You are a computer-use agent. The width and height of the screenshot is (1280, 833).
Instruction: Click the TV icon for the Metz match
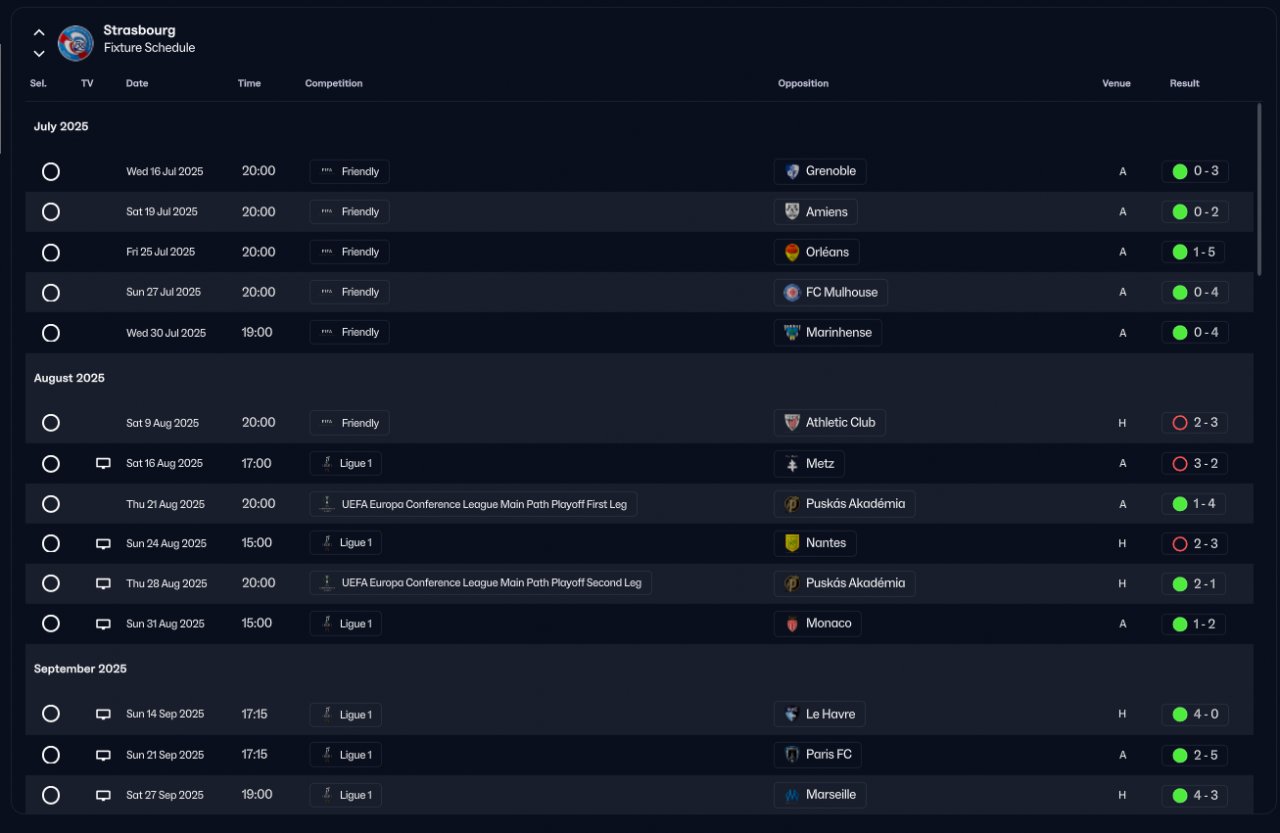coord(103,464)
